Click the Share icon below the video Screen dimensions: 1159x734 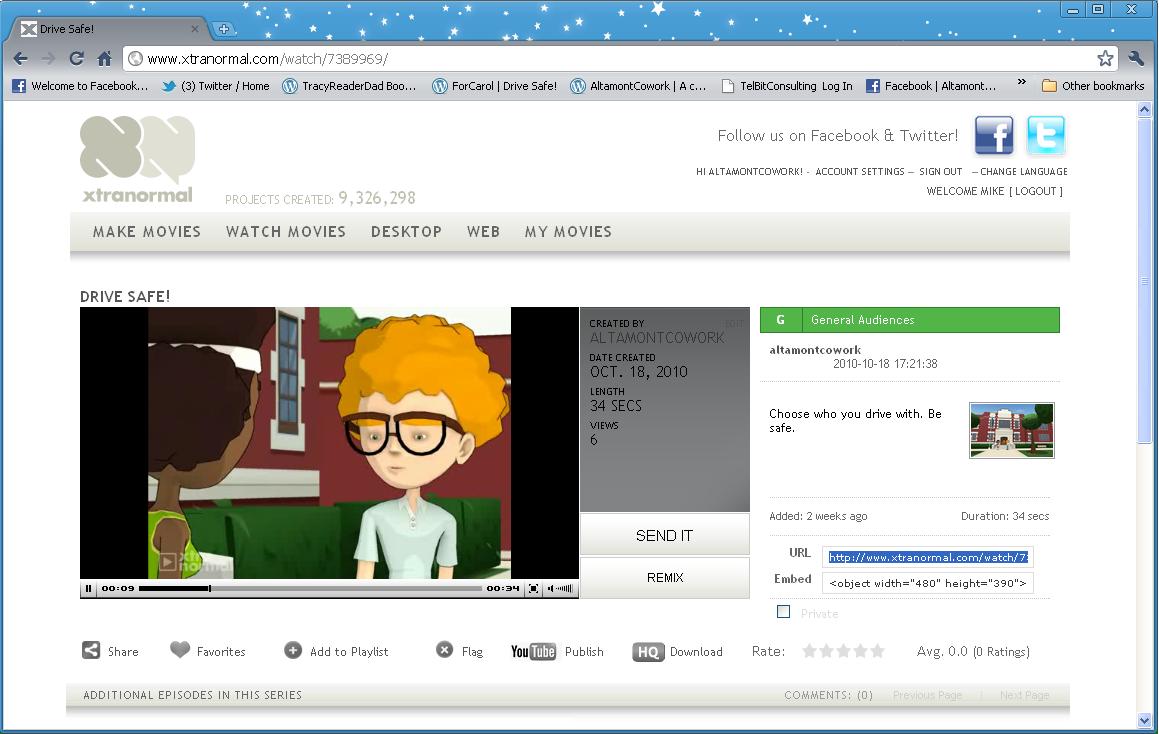click(x=91, y=650)
